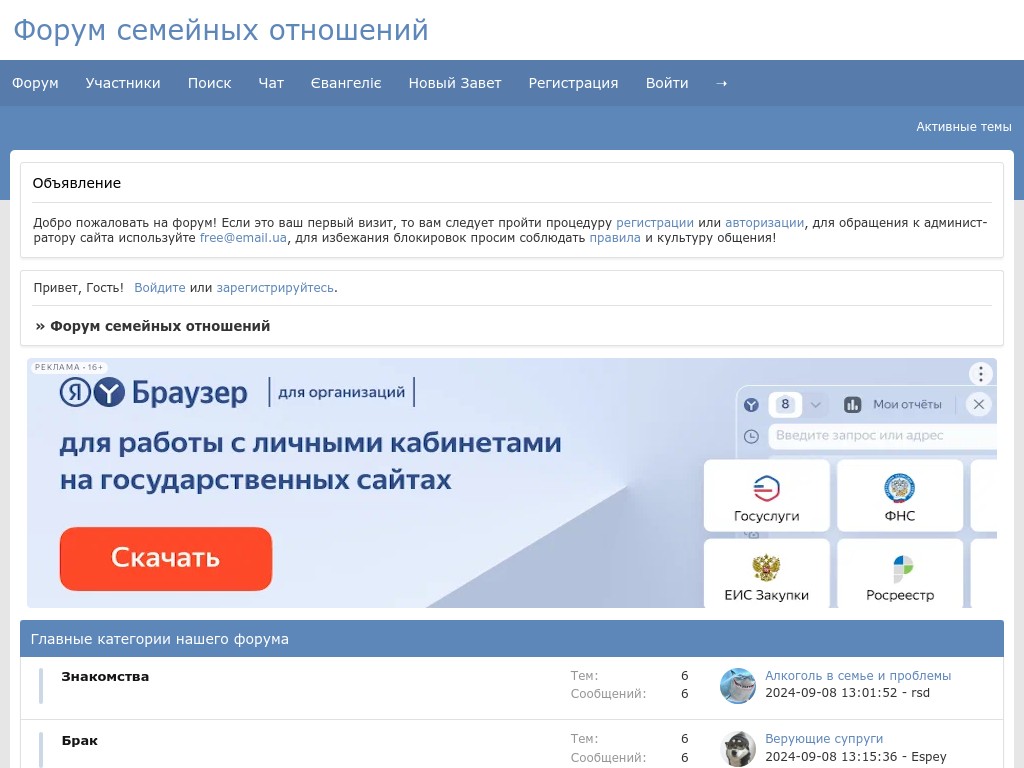Click the free@email.ua email link
Screen dimensions: 1024x768
pos(243,238)
